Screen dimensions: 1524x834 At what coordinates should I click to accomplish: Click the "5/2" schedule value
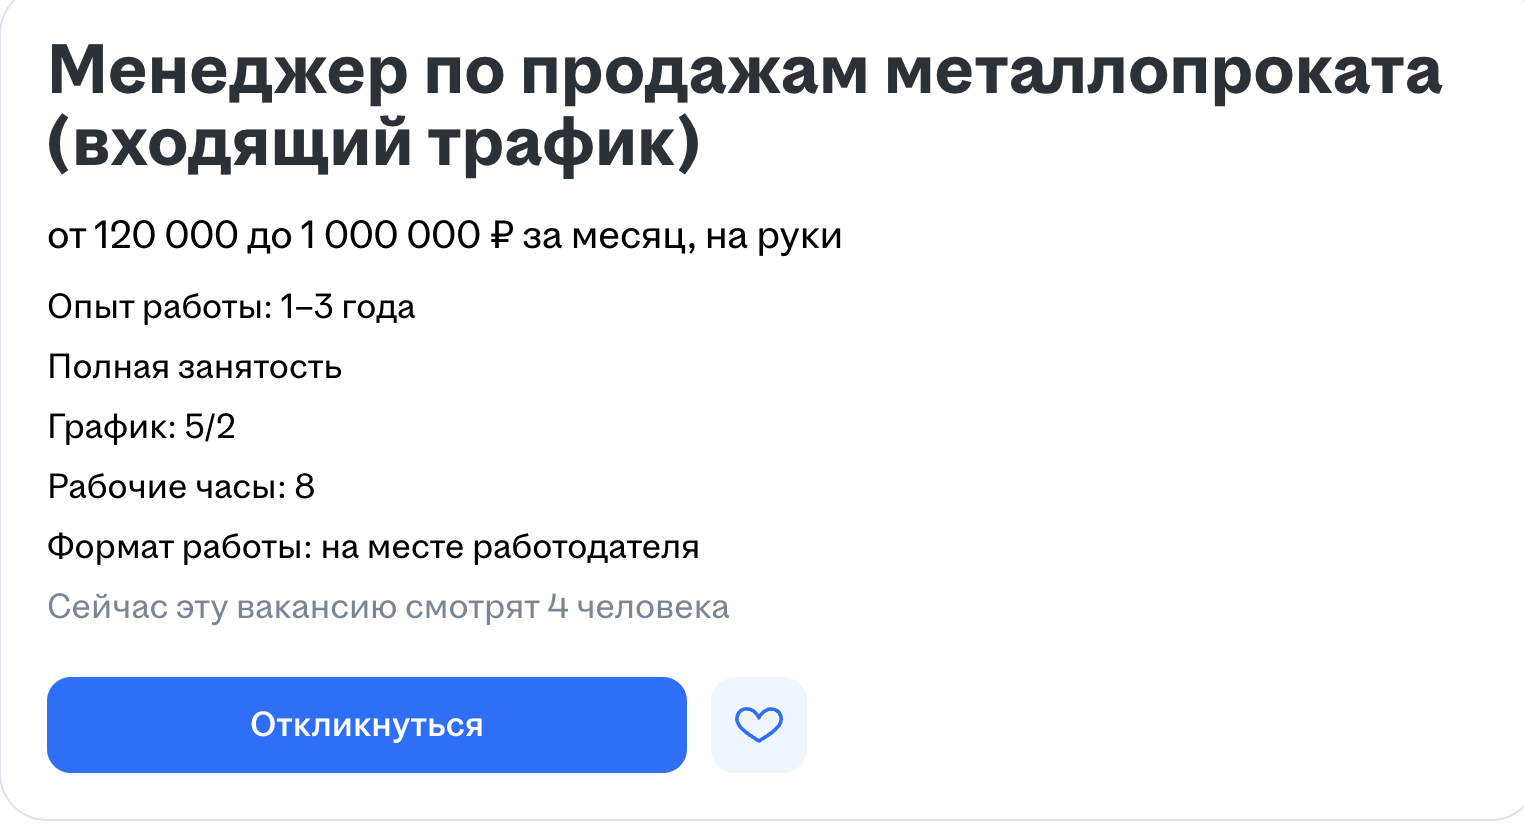(210, 427)
